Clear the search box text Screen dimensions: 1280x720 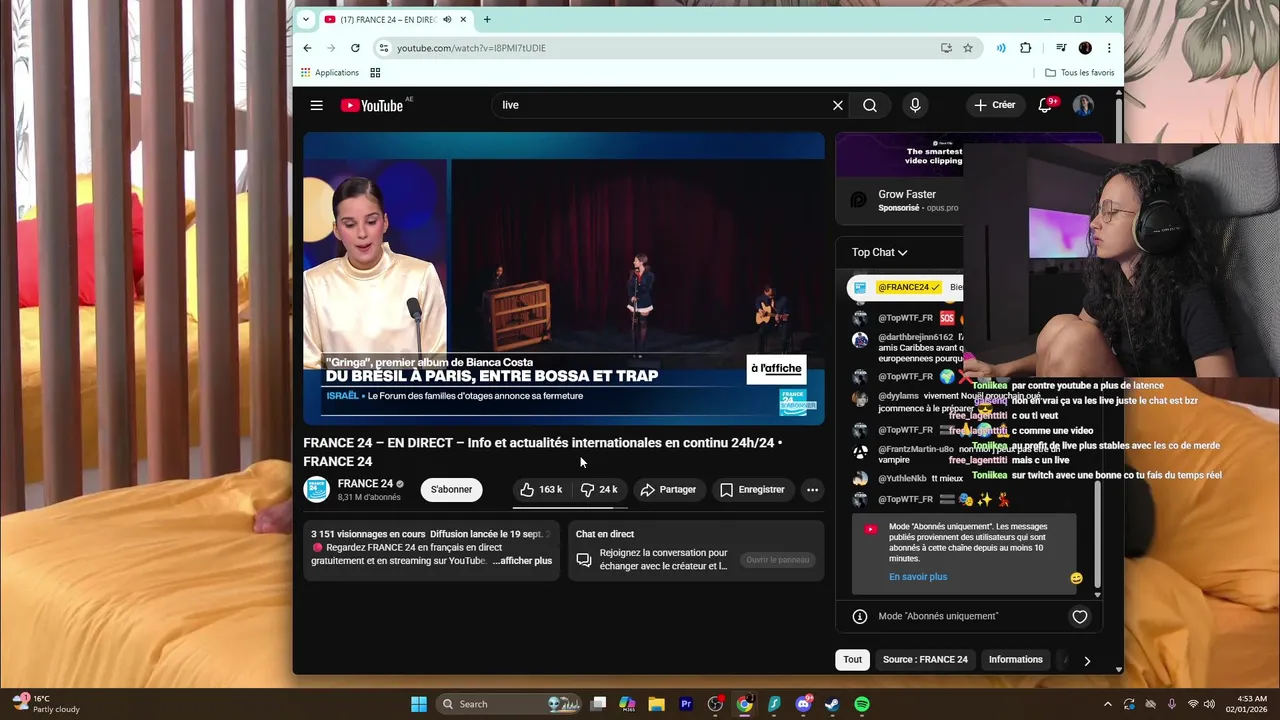(838, 105)
